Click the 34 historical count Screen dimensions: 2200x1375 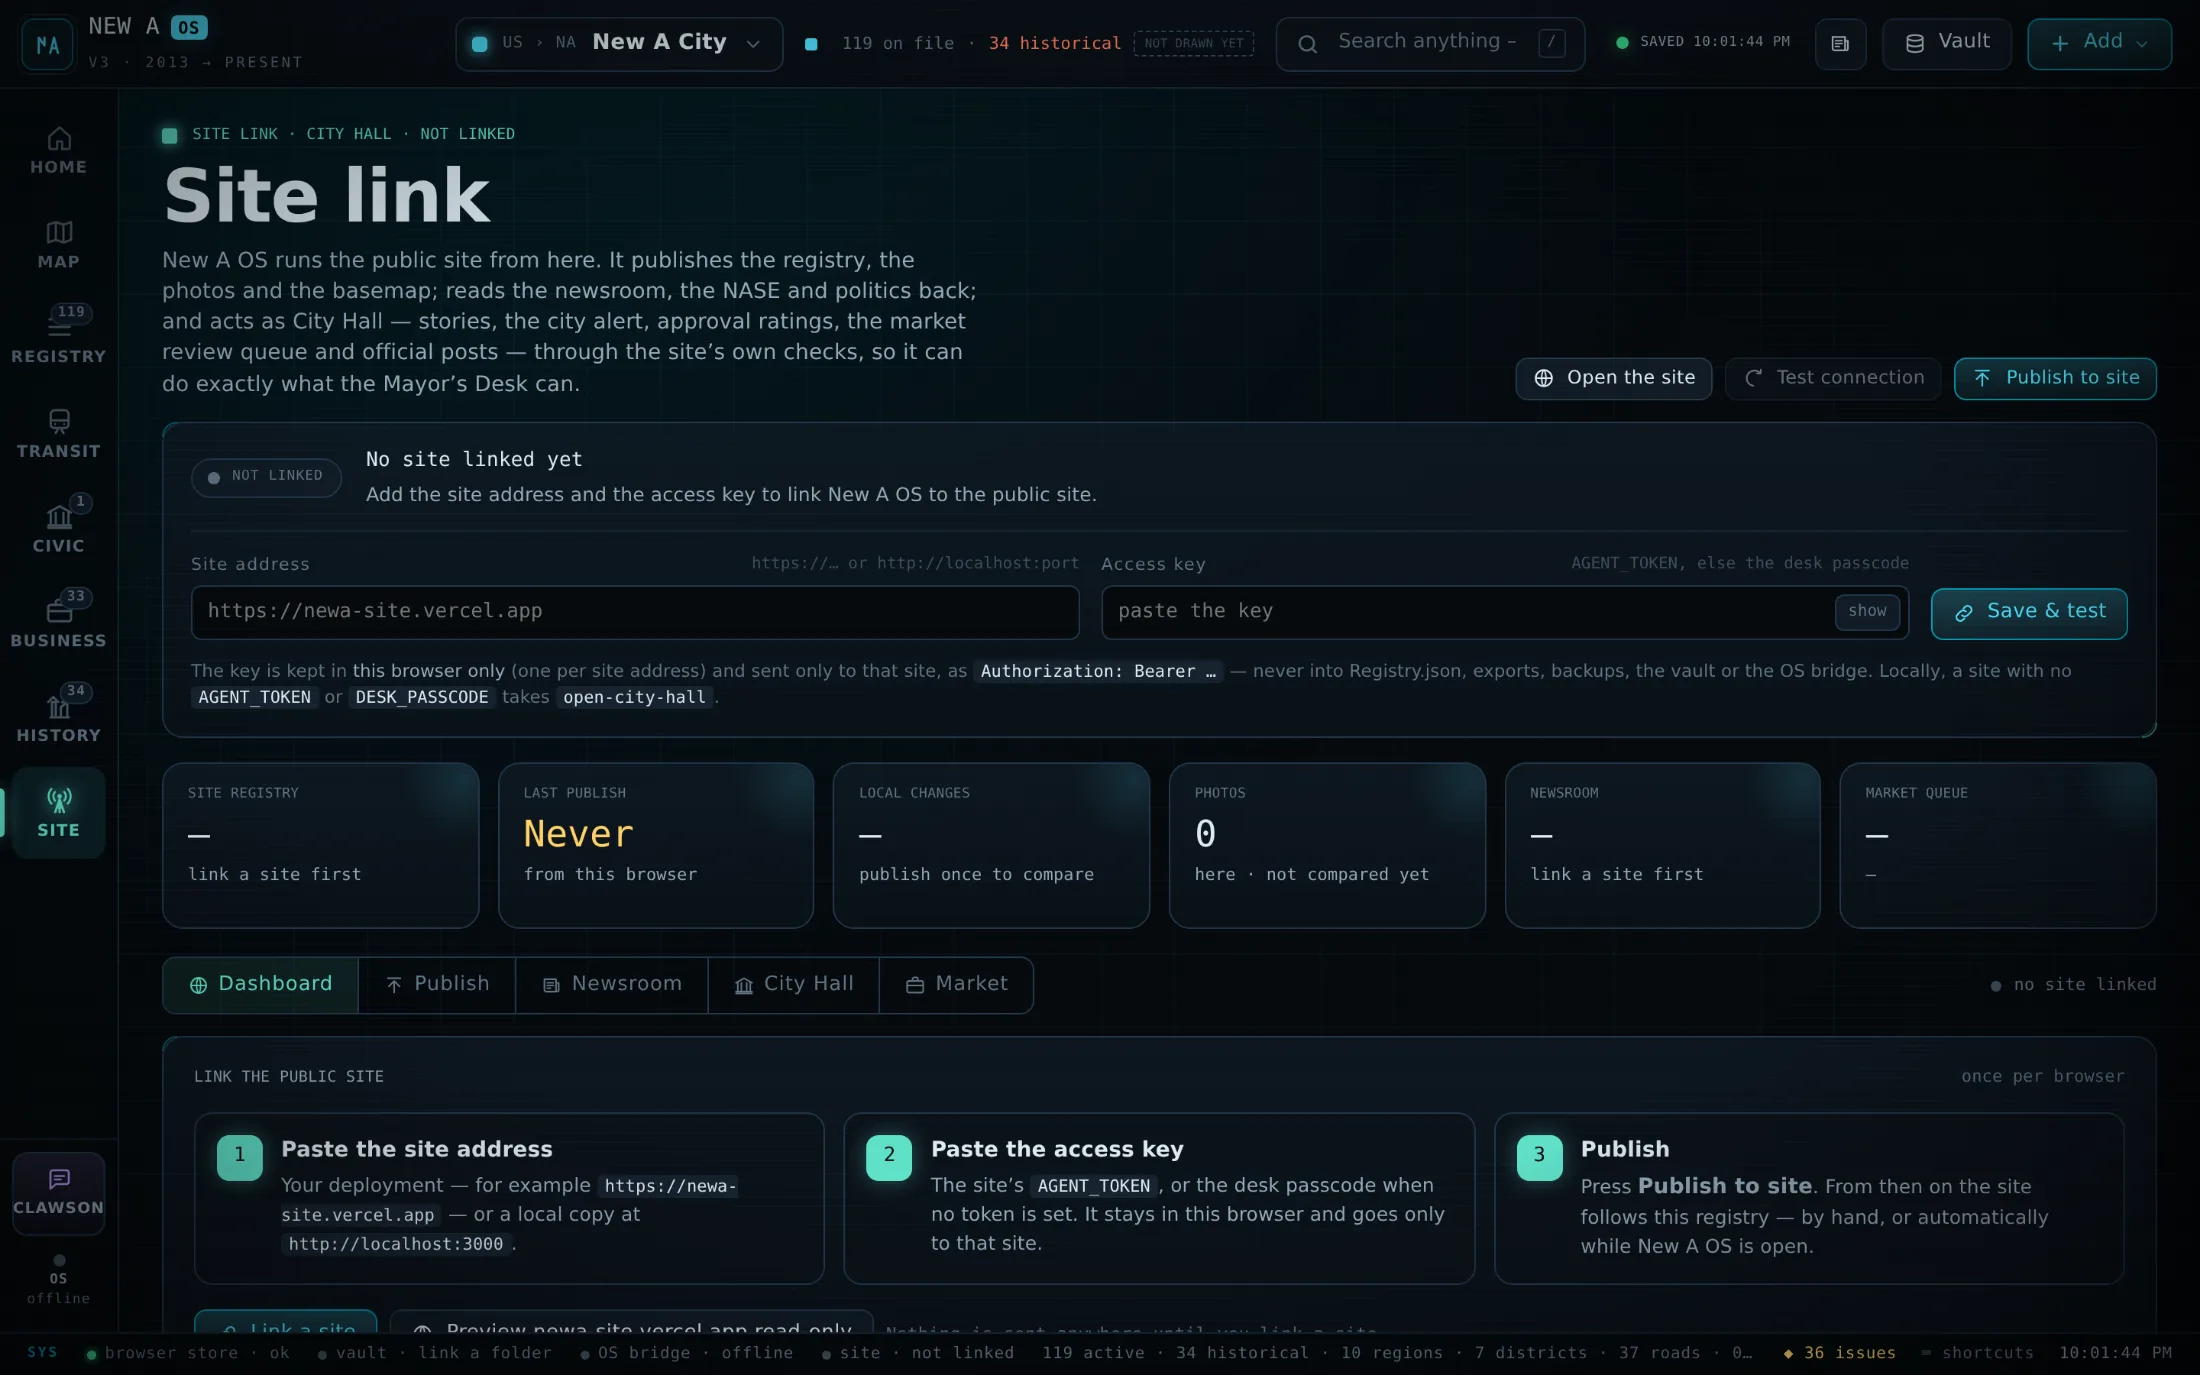point(1055,43)
